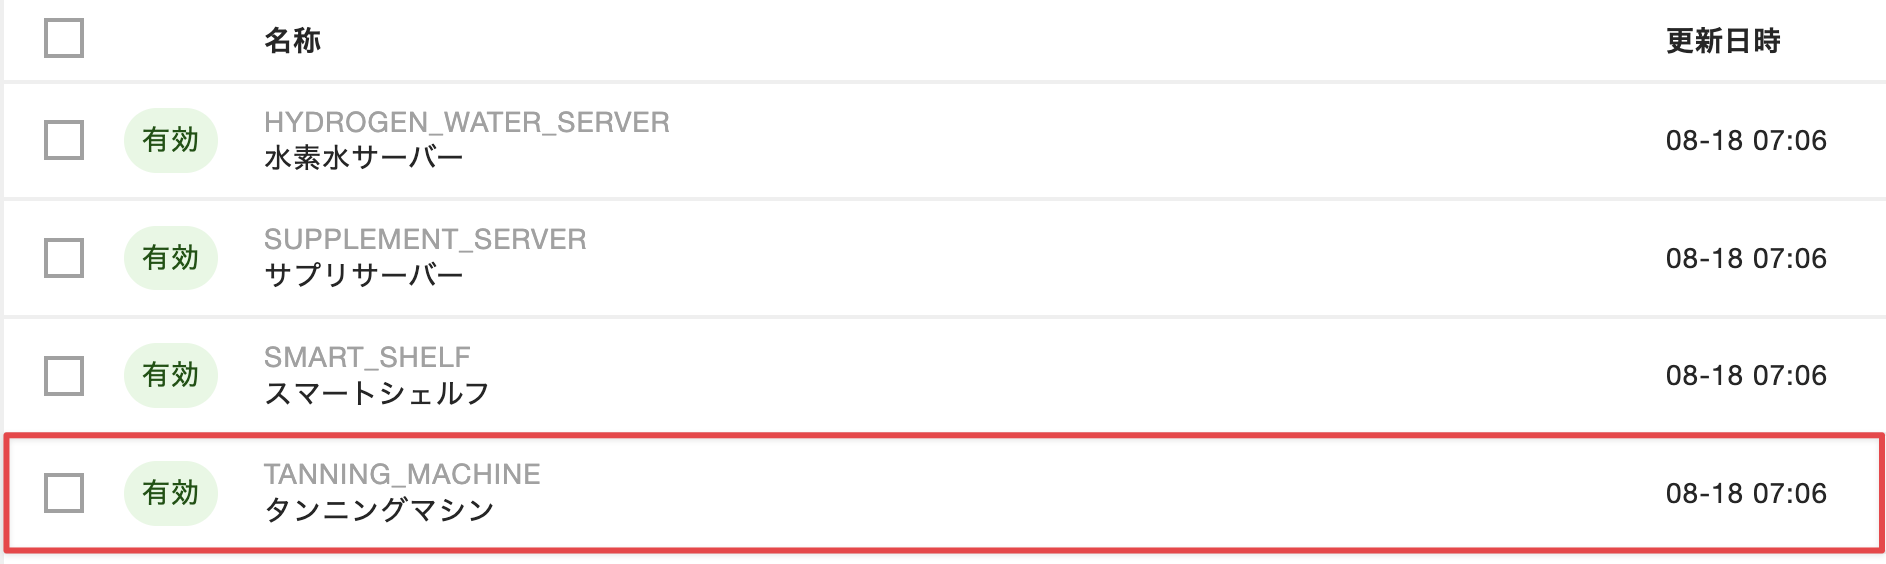
Task: Sort by the 更新日時 column header
Action: coord(1722,41)
